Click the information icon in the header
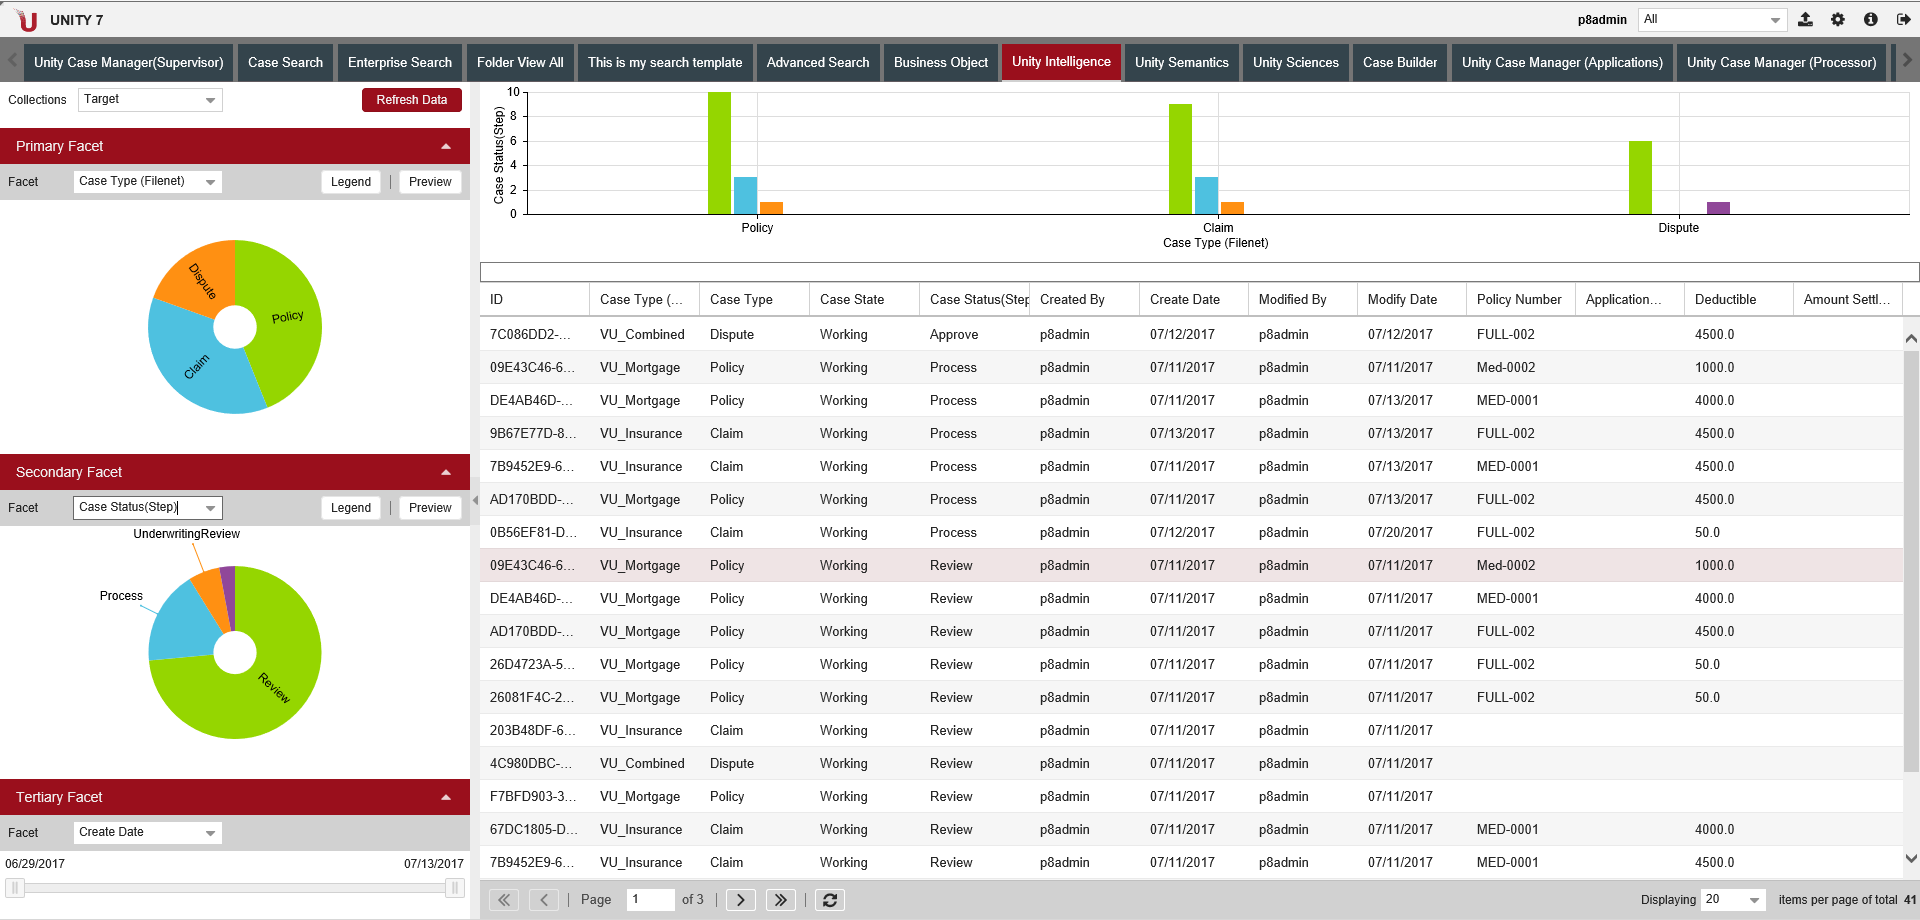This screenshot has height=920, width=1920. [x=1871, y=19]
